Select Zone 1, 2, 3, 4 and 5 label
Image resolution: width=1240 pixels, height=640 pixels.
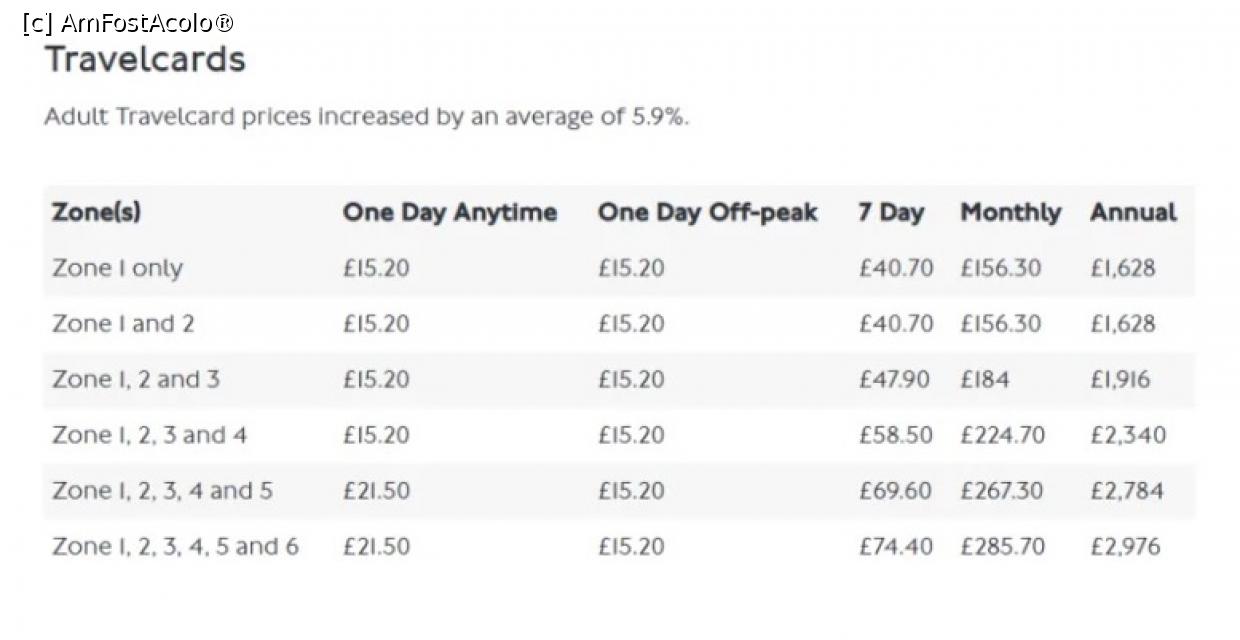pyautogui.click(x=162, y=491)
